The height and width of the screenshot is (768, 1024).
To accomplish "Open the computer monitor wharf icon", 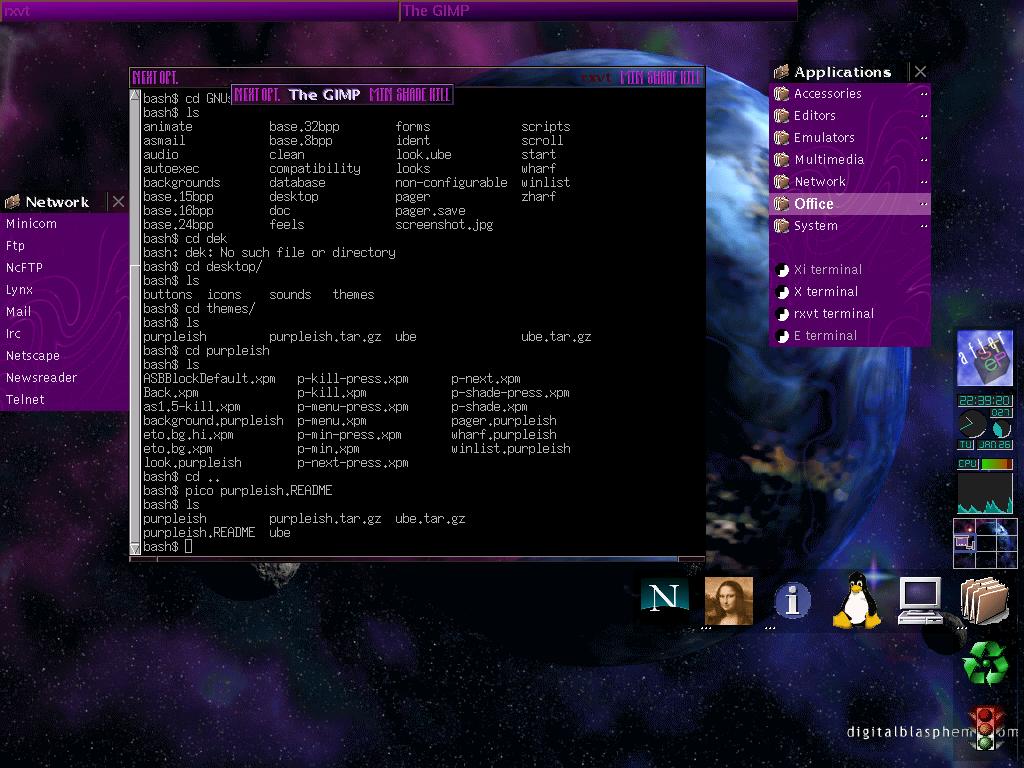I will pos(919,600).
